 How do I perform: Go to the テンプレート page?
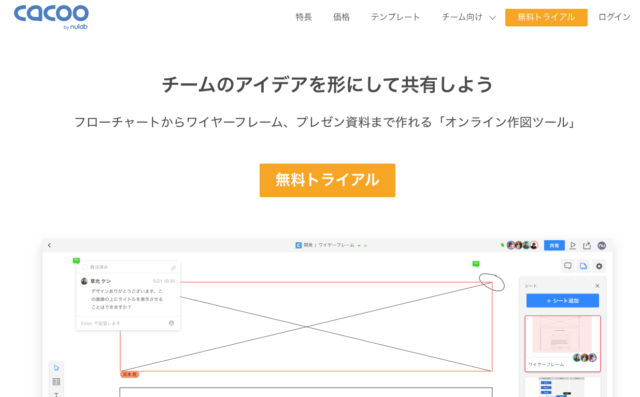395,17
